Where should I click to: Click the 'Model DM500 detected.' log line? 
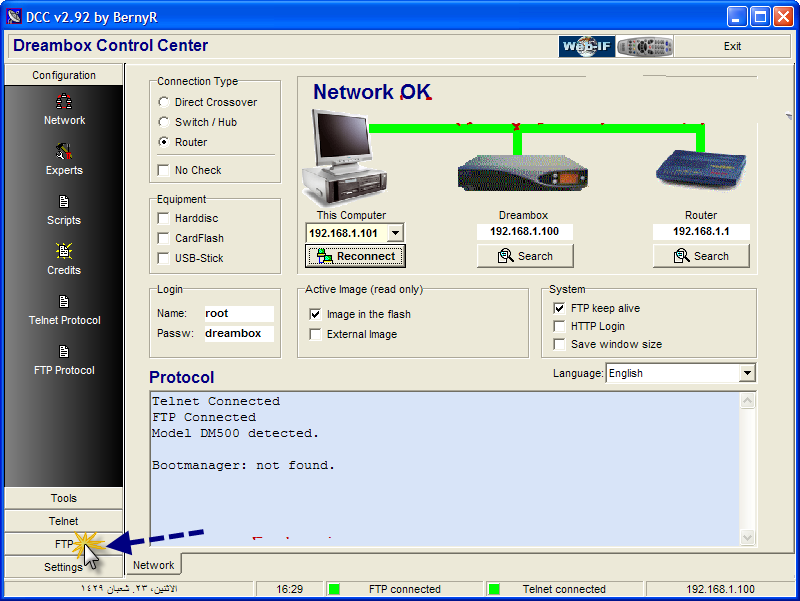coord(235,433)
